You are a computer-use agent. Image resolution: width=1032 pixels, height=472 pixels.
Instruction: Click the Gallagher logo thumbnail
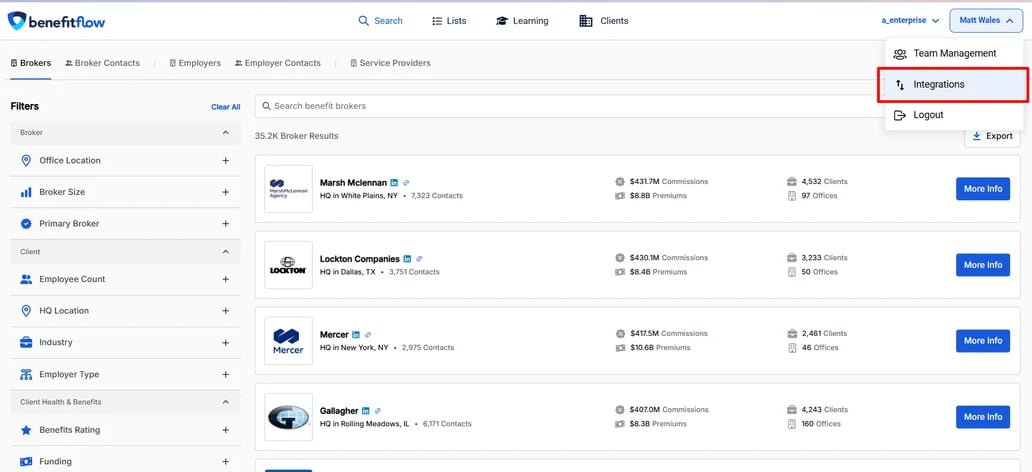click(288, 417)
